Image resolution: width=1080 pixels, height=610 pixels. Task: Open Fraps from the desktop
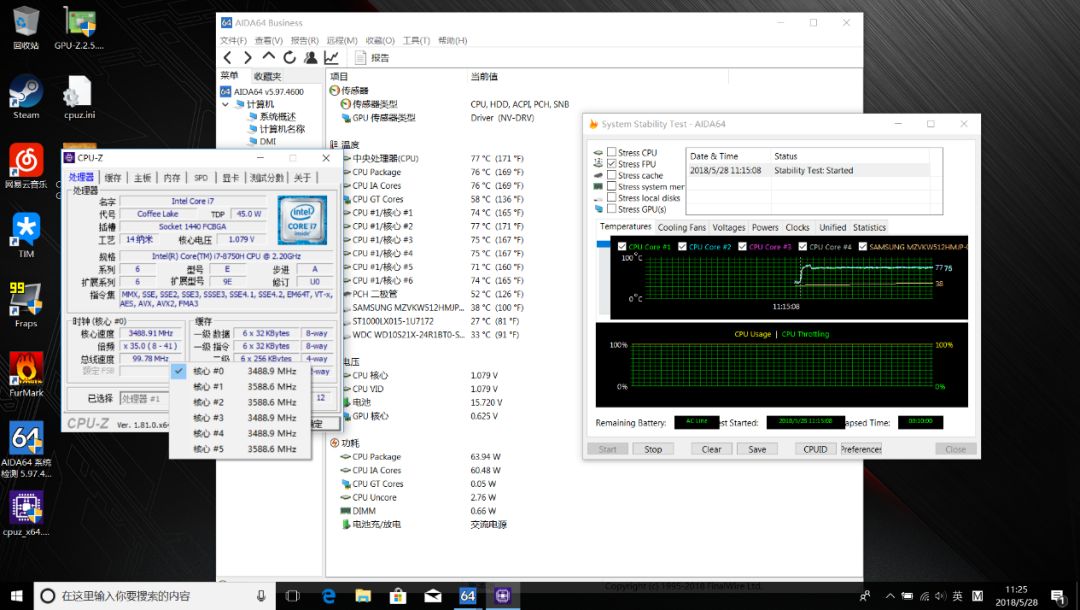(x=25, y=300)
